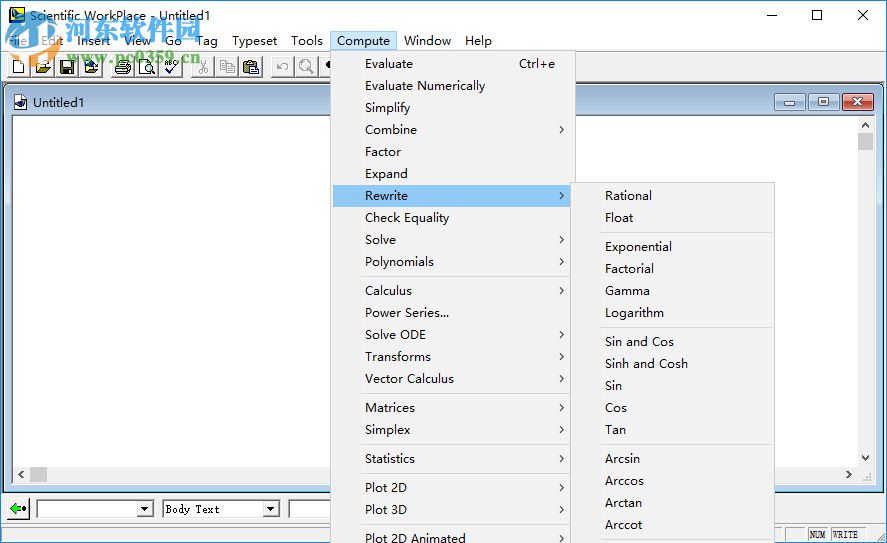Save the document with the floppy disk icon
Viewport: 887px width, 543px height.
pyautogui.click(x=67, y=67)
